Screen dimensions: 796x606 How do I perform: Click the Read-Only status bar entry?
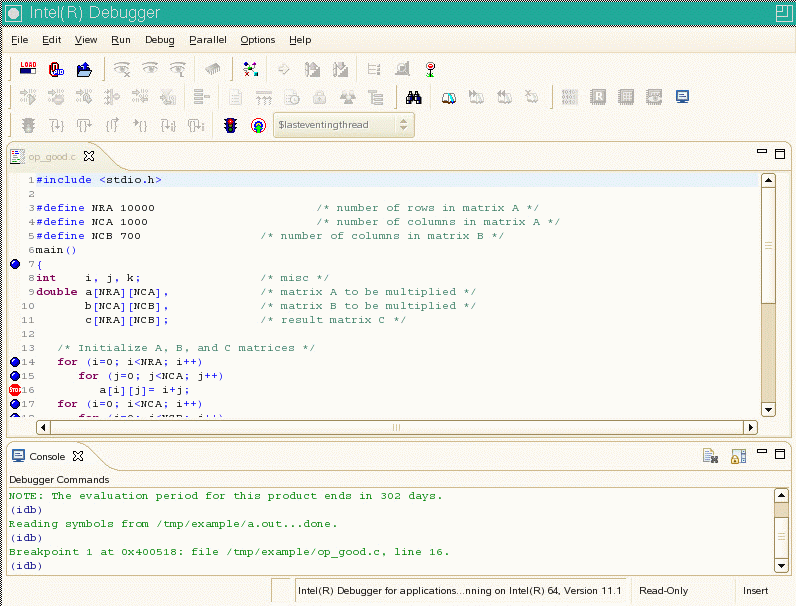pos(664,590)
